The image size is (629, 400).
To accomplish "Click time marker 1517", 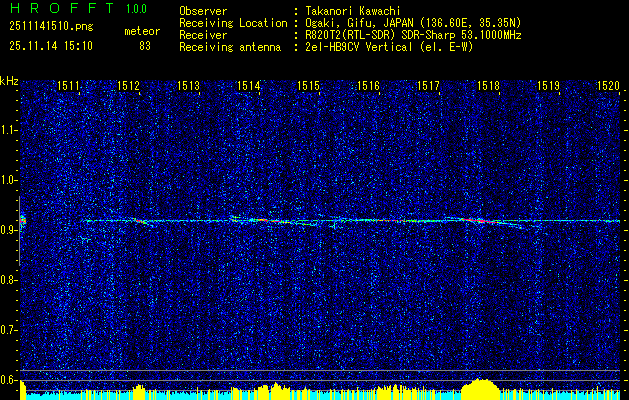I will [428, 85].
